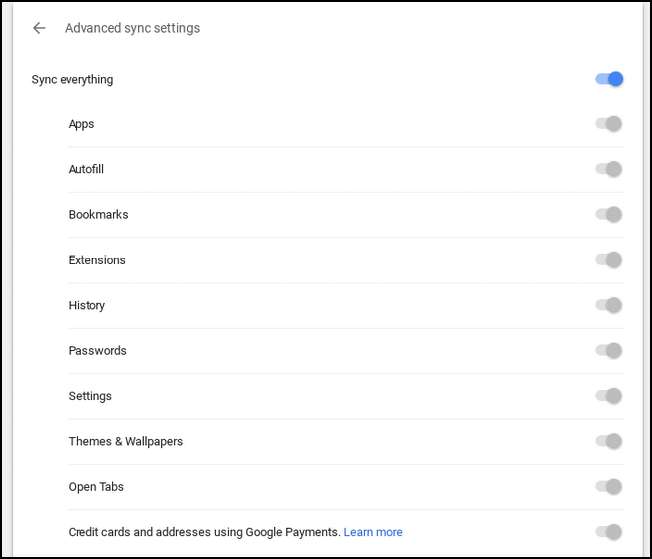
Task: Toggle the Bookmarks sync switch
Action: click(x=609, y=214)
